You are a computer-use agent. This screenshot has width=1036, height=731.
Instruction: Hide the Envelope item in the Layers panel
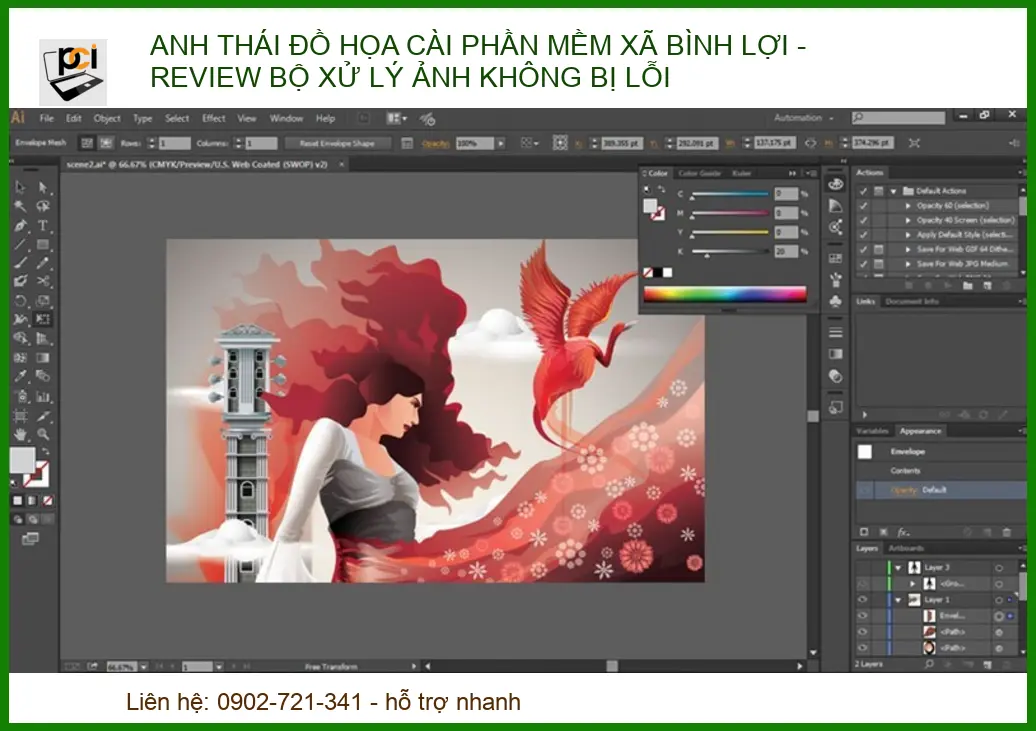tap(862, 617)
